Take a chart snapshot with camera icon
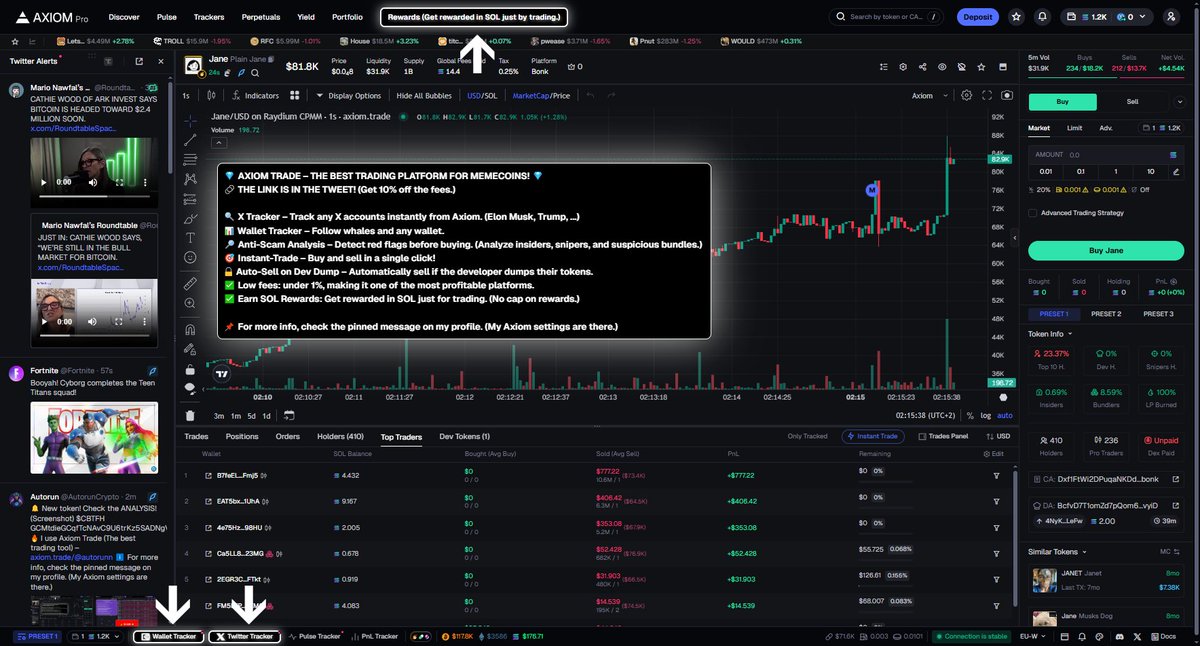This screenshot has height=646, width=1200. tap(1006, 96)
